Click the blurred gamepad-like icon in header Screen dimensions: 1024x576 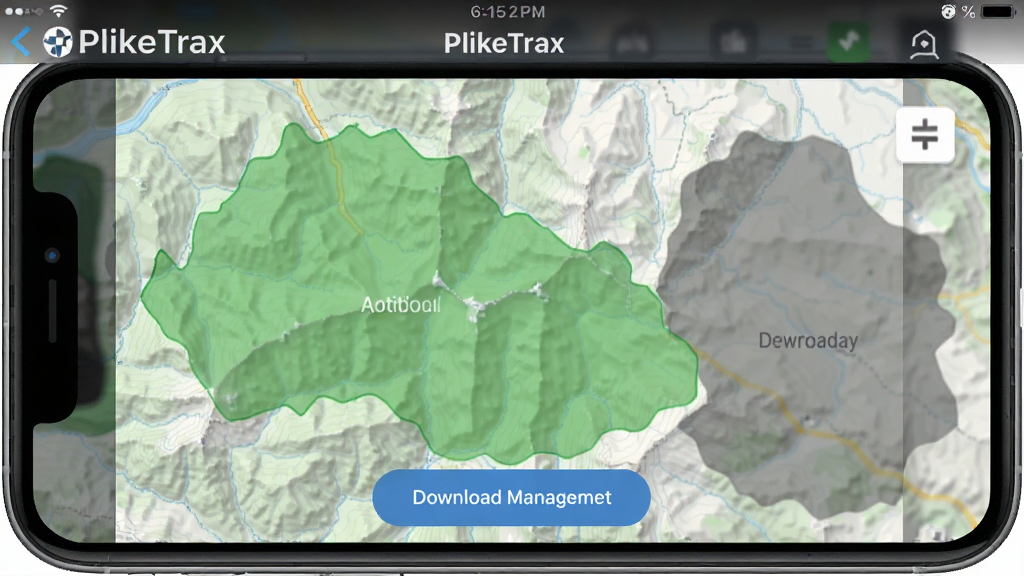[x=632, y=44]
